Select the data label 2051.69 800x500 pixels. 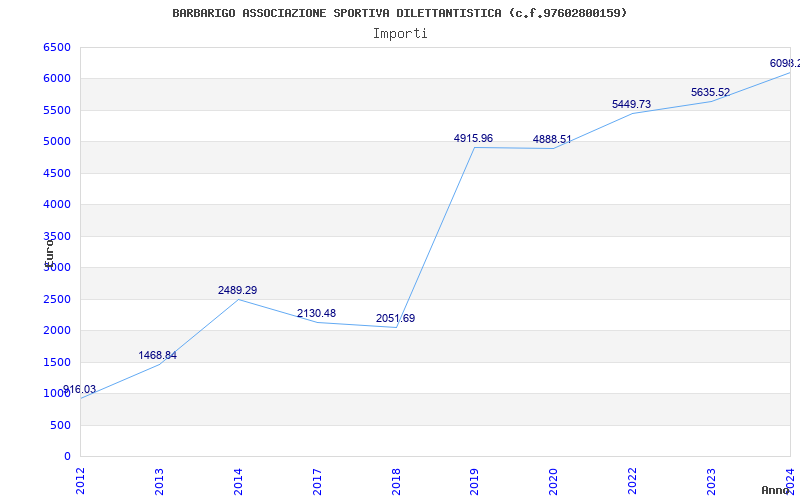point(395,318)
